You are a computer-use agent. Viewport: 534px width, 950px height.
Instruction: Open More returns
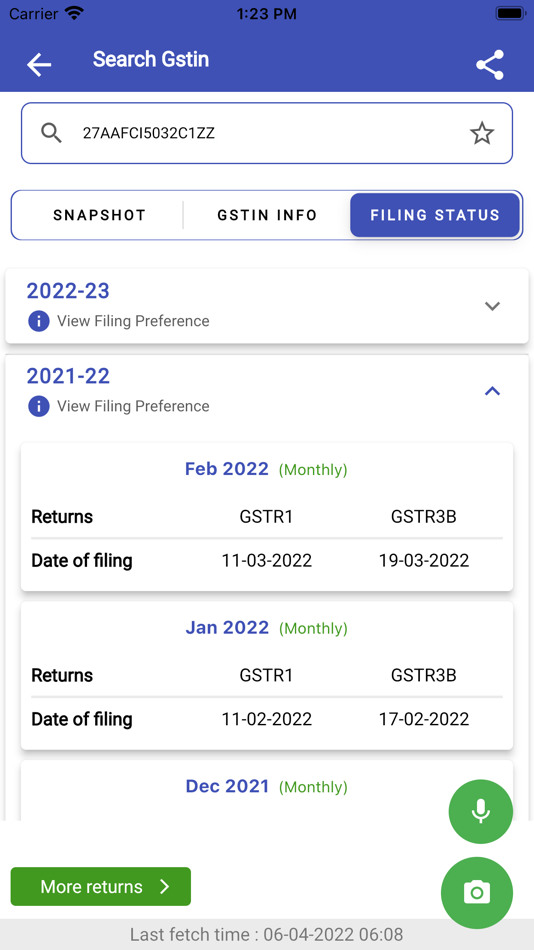click(101, 886)
